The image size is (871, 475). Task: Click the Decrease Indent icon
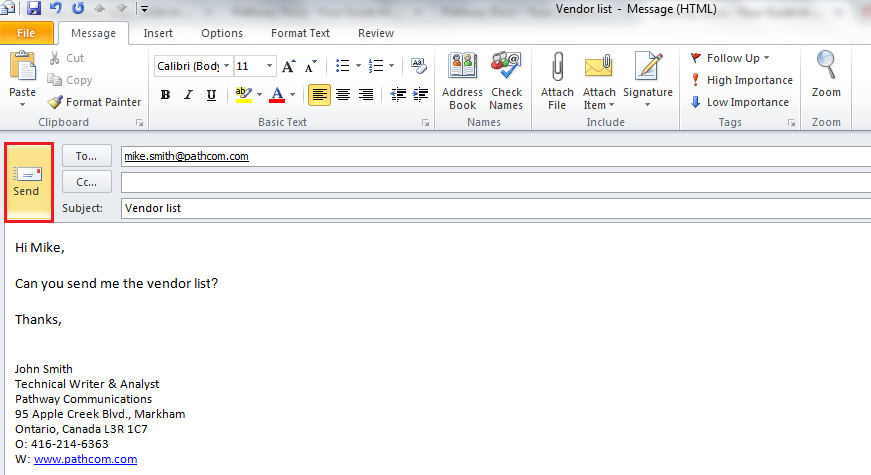(398, 95)
